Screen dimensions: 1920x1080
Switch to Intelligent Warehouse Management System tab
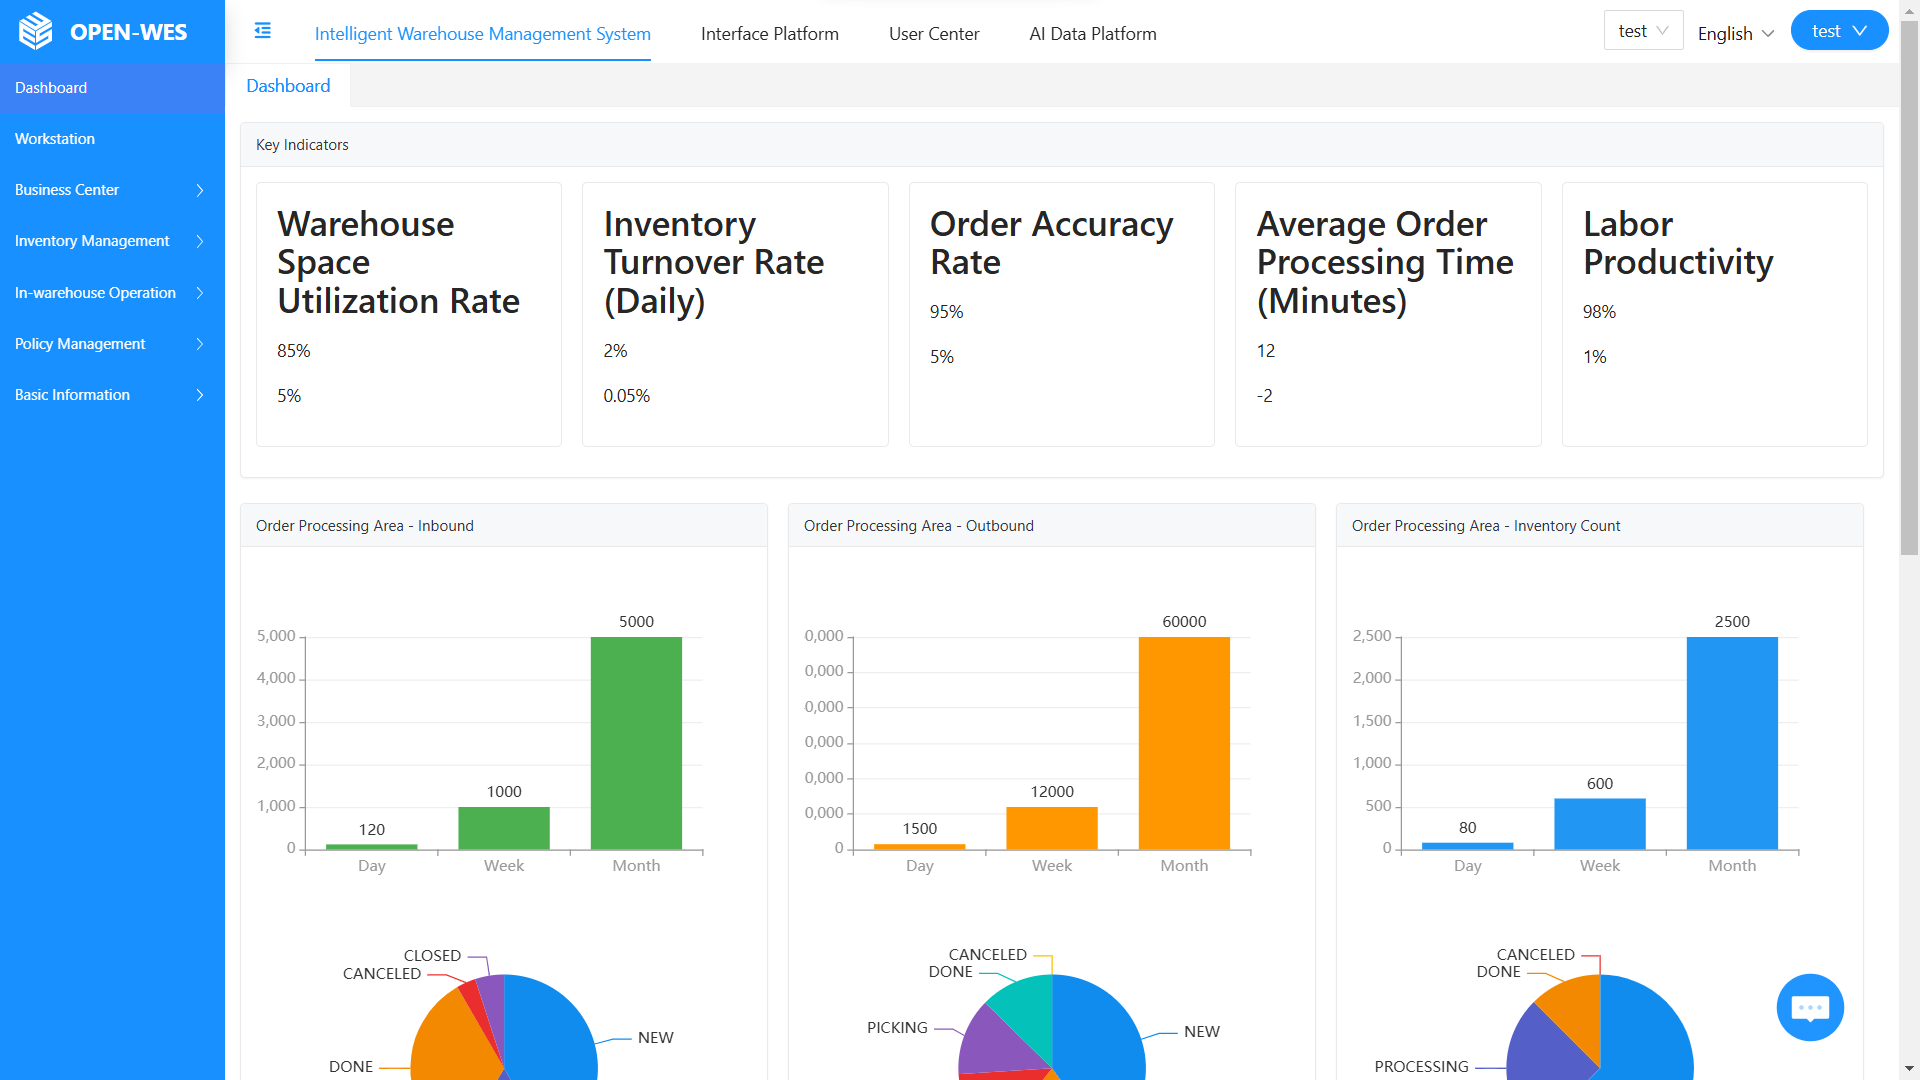tap(483, 33)
